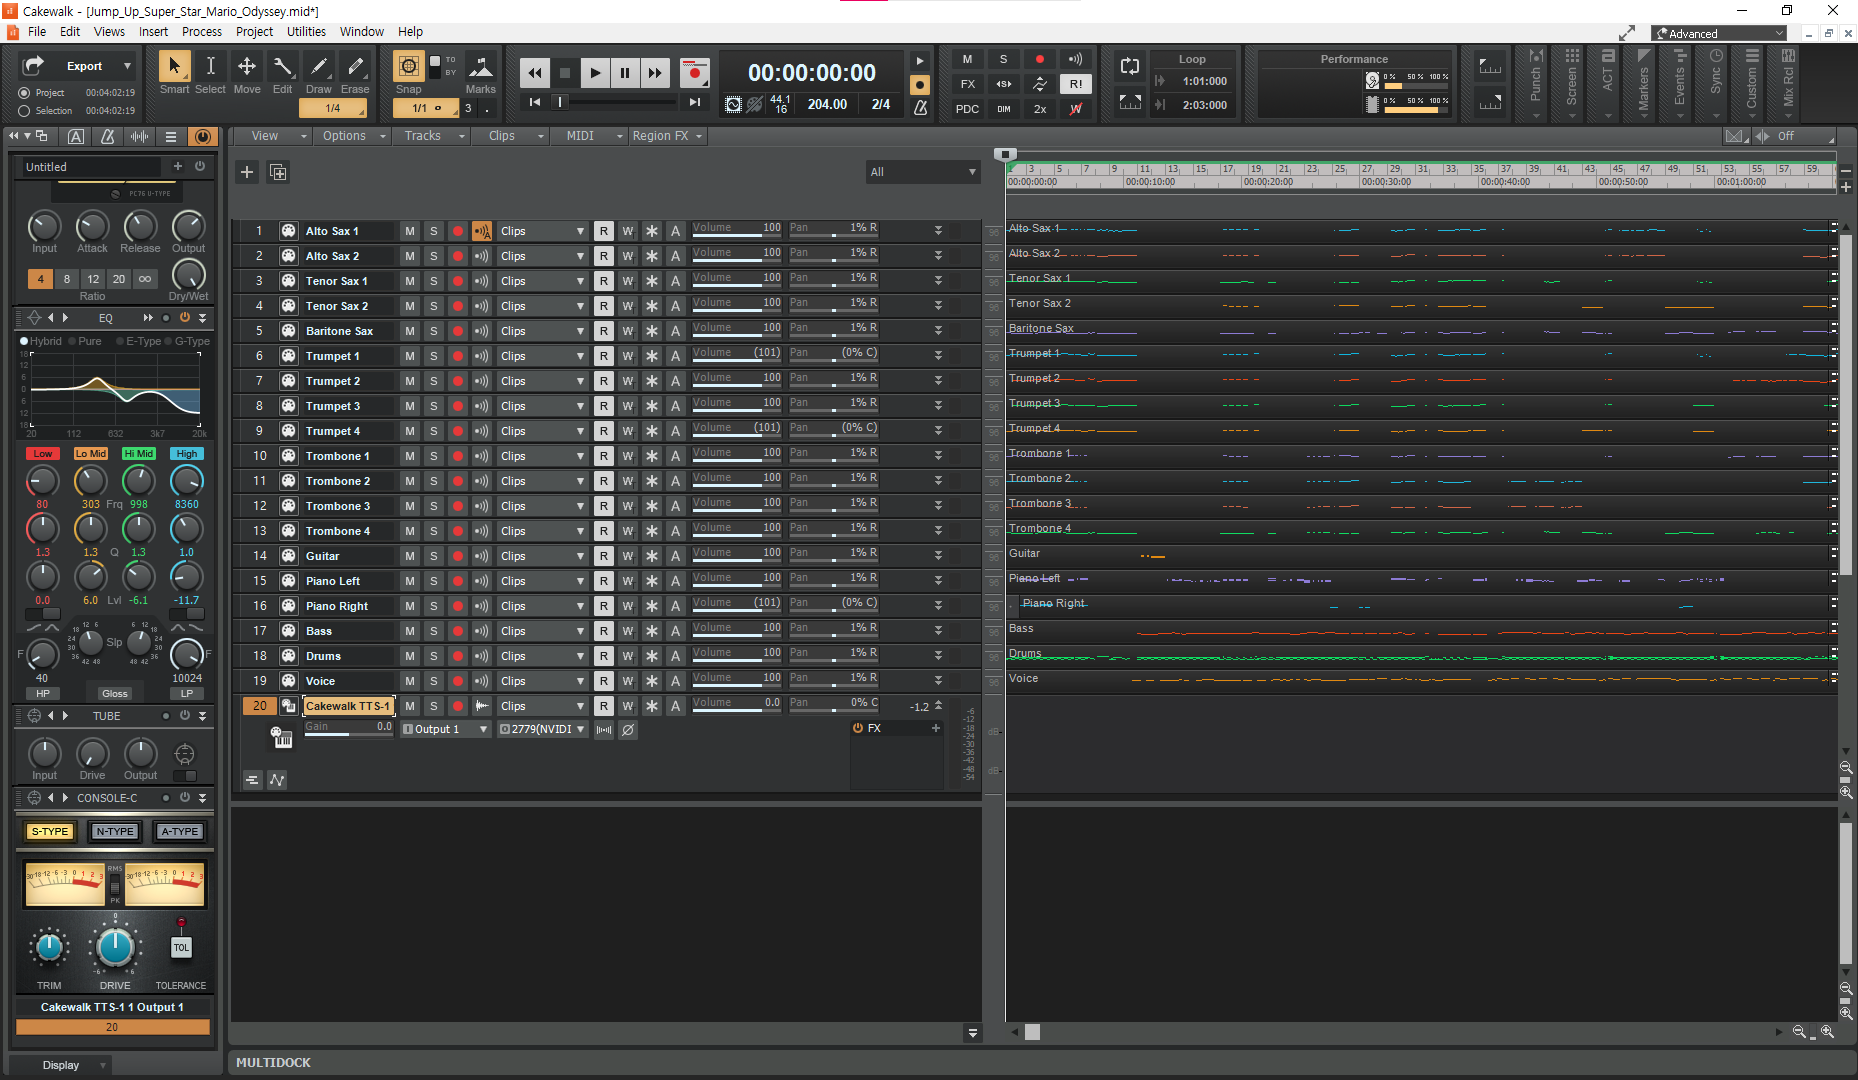Screen dimensions: 1858x1080
Task: Select the Selection export radio button
Action: tap(24, 111)
